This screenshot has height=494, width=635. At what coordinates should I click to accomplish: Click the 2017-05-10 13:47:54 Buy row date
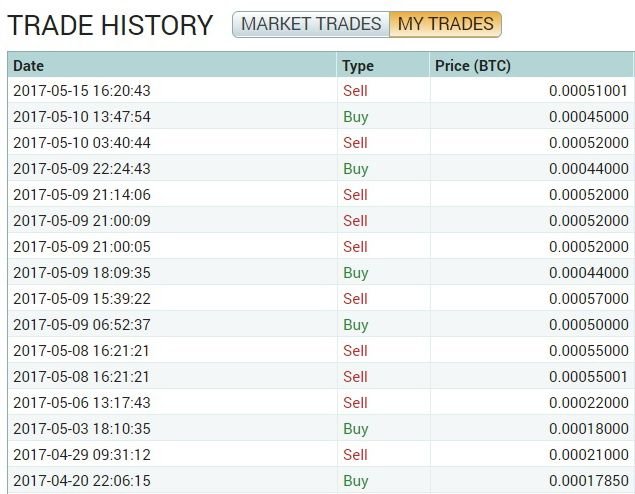(82, 117)
